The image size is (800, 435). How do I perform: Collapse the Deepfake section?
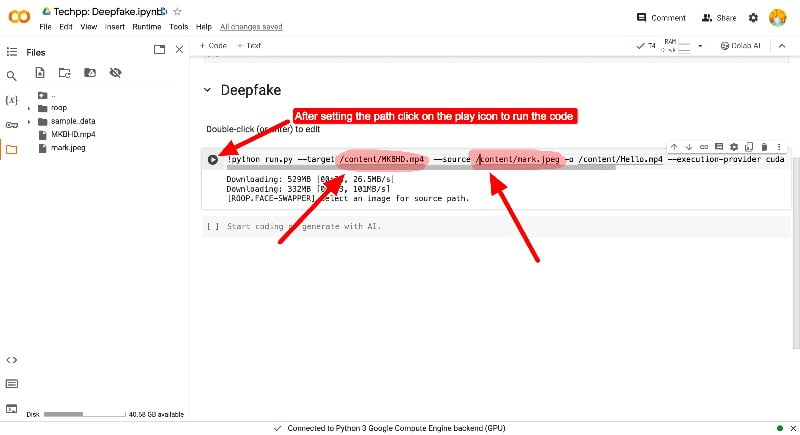(x=207, y=90)
